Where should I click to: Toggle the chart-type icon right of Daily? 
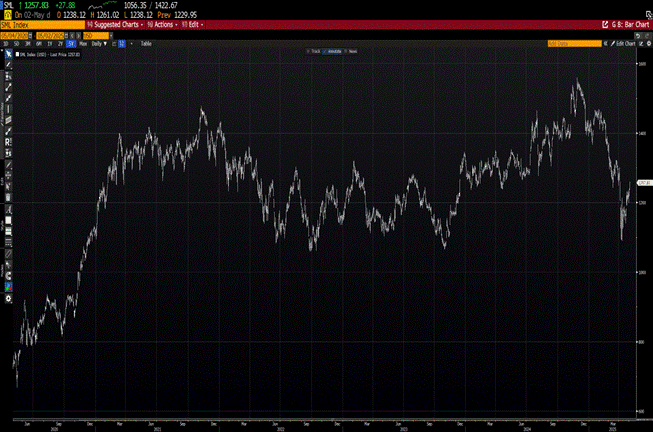tap(114, 44)
